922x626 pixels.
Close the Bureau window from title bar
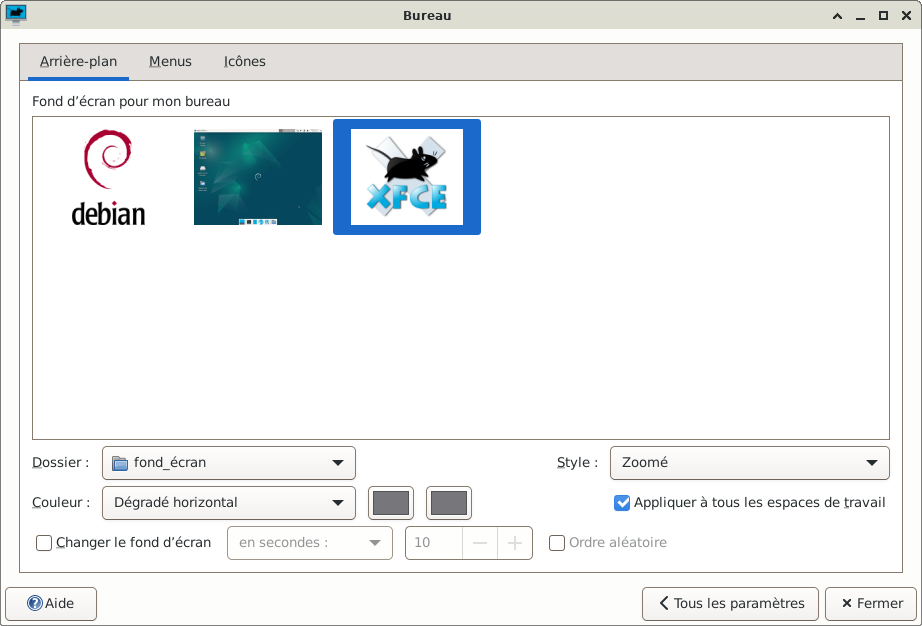(906, 16)
